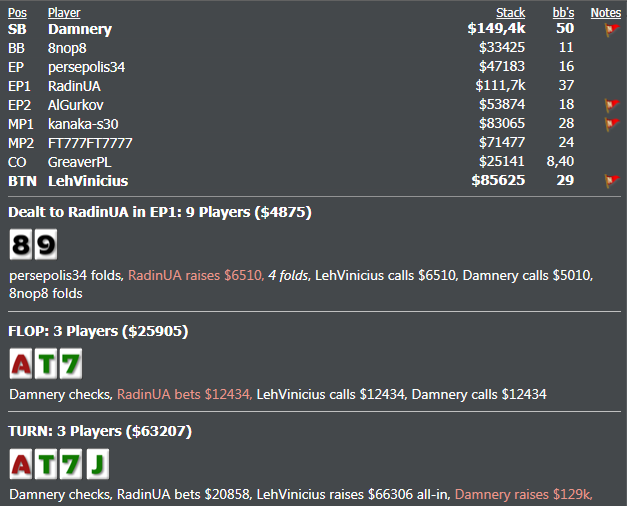Click the note flag icon for AlGurkov
The height and width of the screenshot is (506, 627).
coord(612,105)
